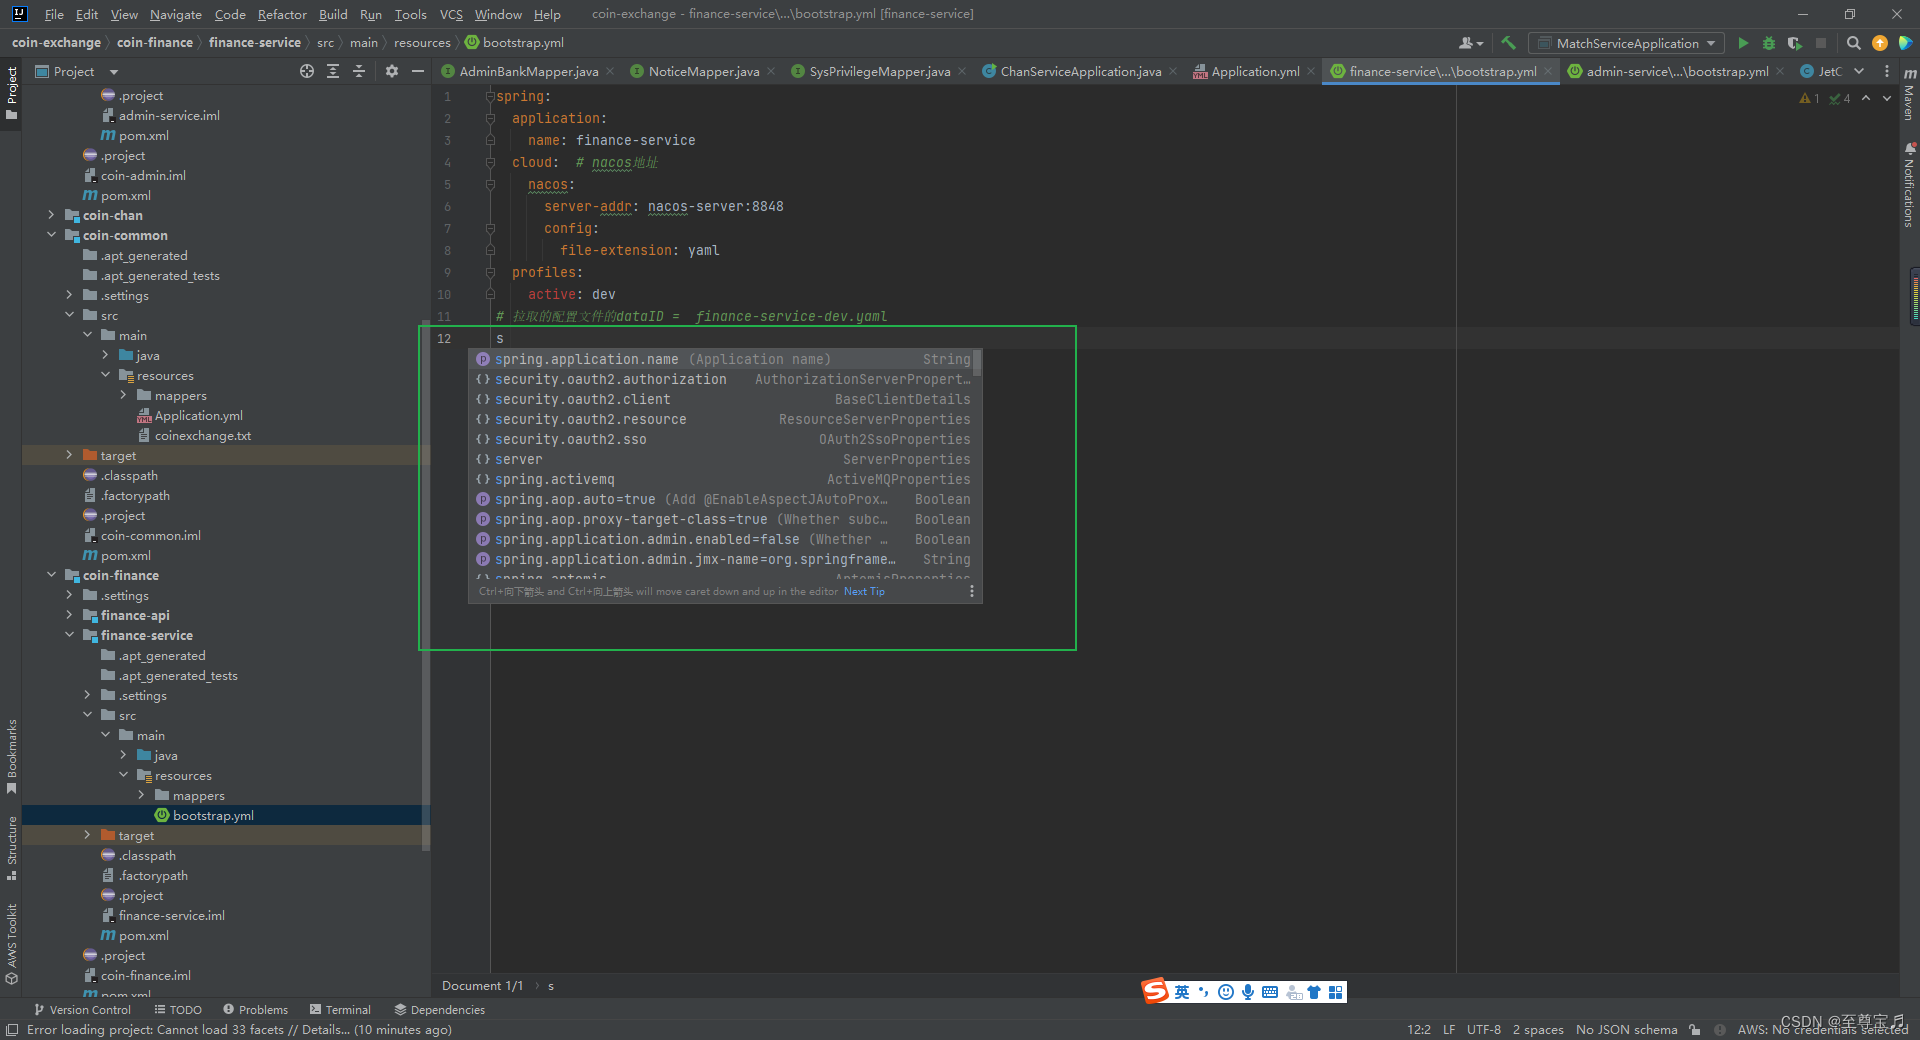Open the Project view settings gear
The image size is (1920, 1040).
(391, 71)
